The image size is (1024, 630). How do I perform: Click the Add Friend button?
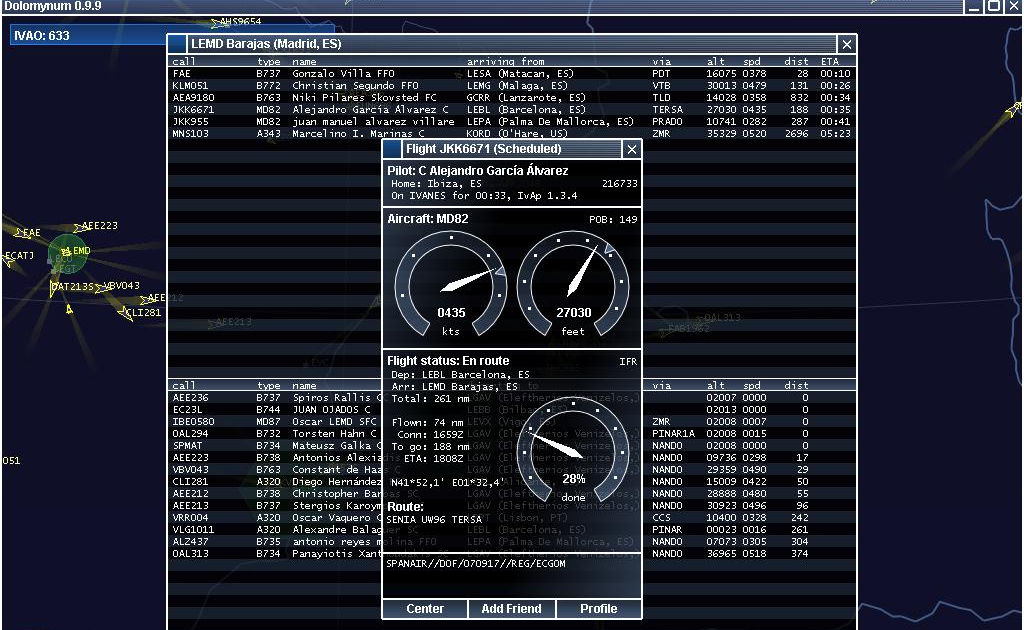click(511, 608)
